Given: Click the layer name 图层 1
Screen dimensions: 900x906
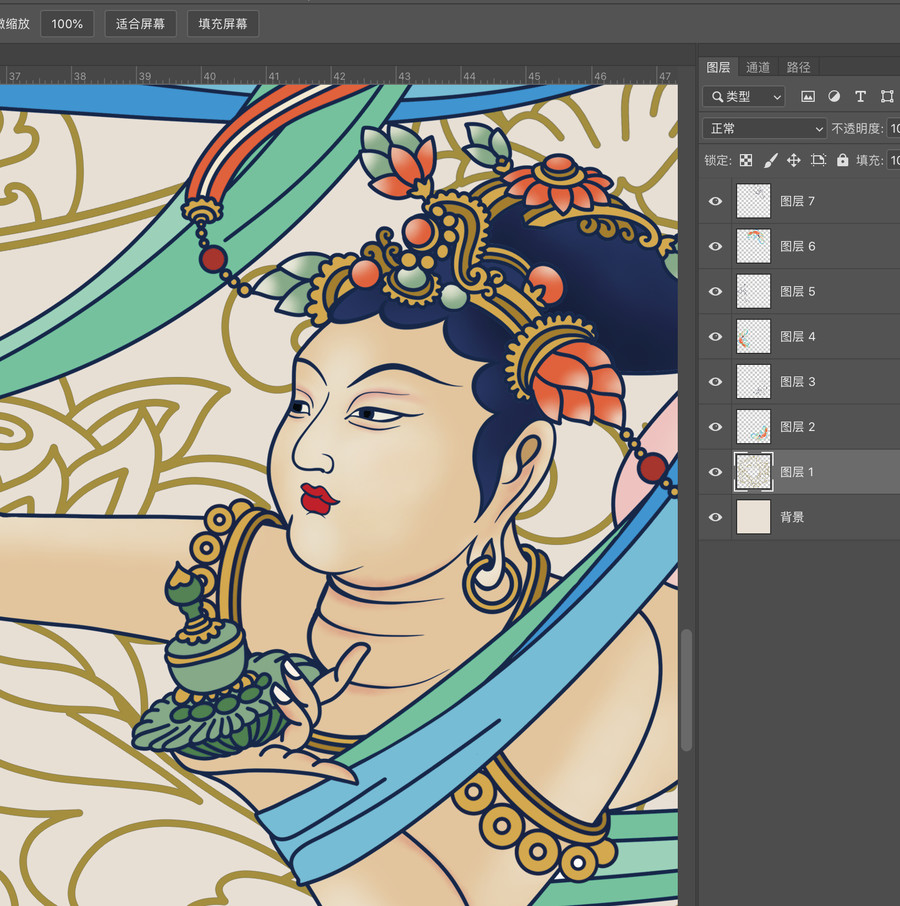Looking at the screenshot, I should (797, 471).
